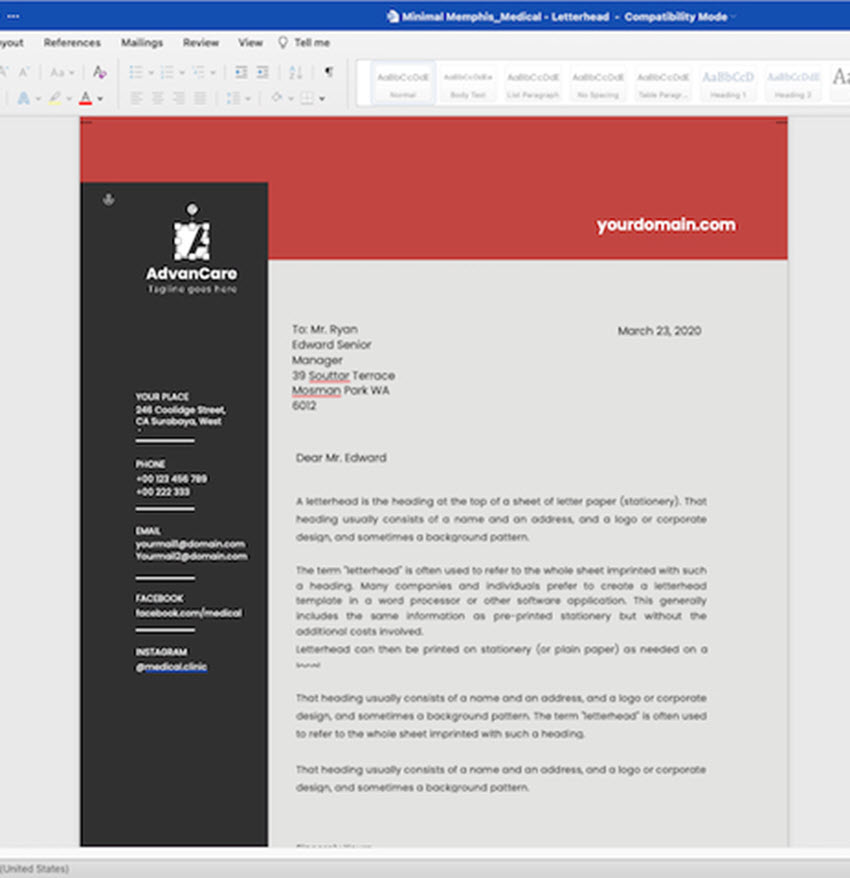Open the Numbering dropdown arrow
Screen dimensions: 850x878
coord(182,73)
